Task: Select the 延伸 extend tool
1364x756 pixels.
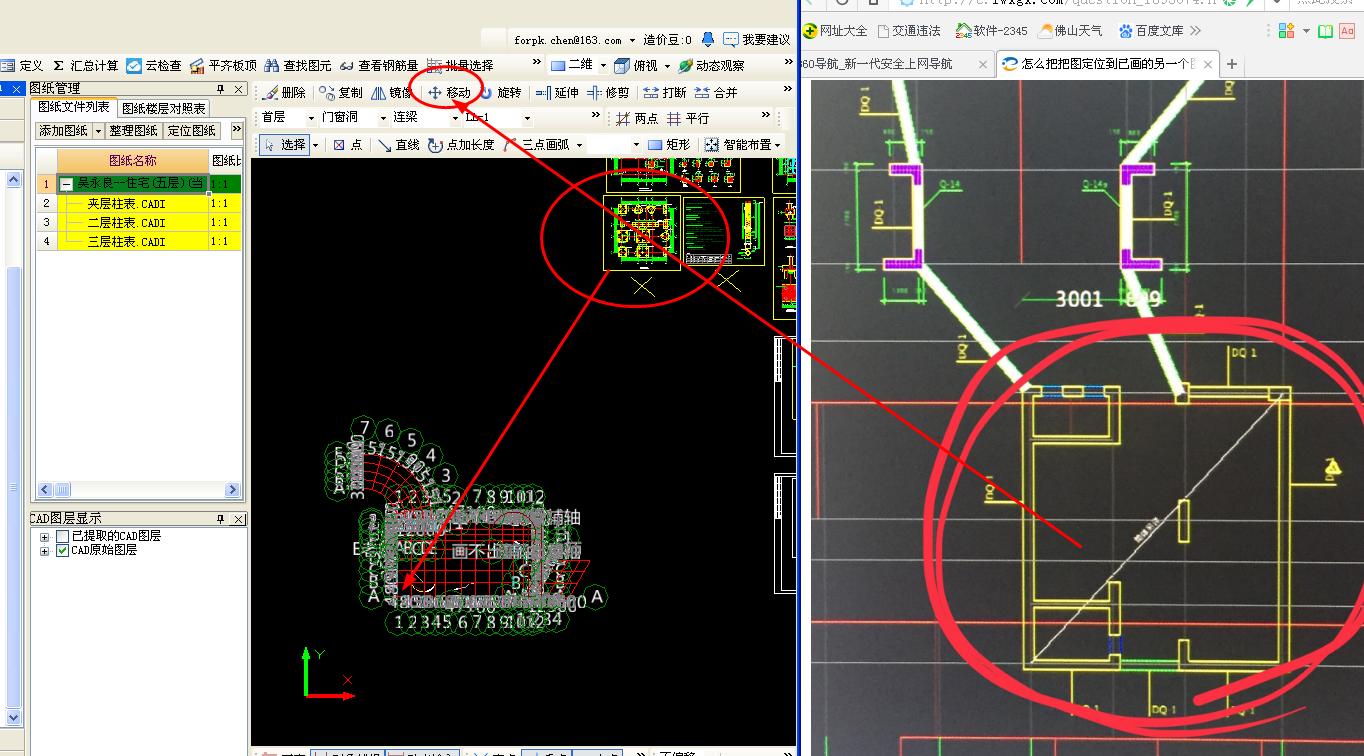Action: pyautogui.click(x=557, y=92)
